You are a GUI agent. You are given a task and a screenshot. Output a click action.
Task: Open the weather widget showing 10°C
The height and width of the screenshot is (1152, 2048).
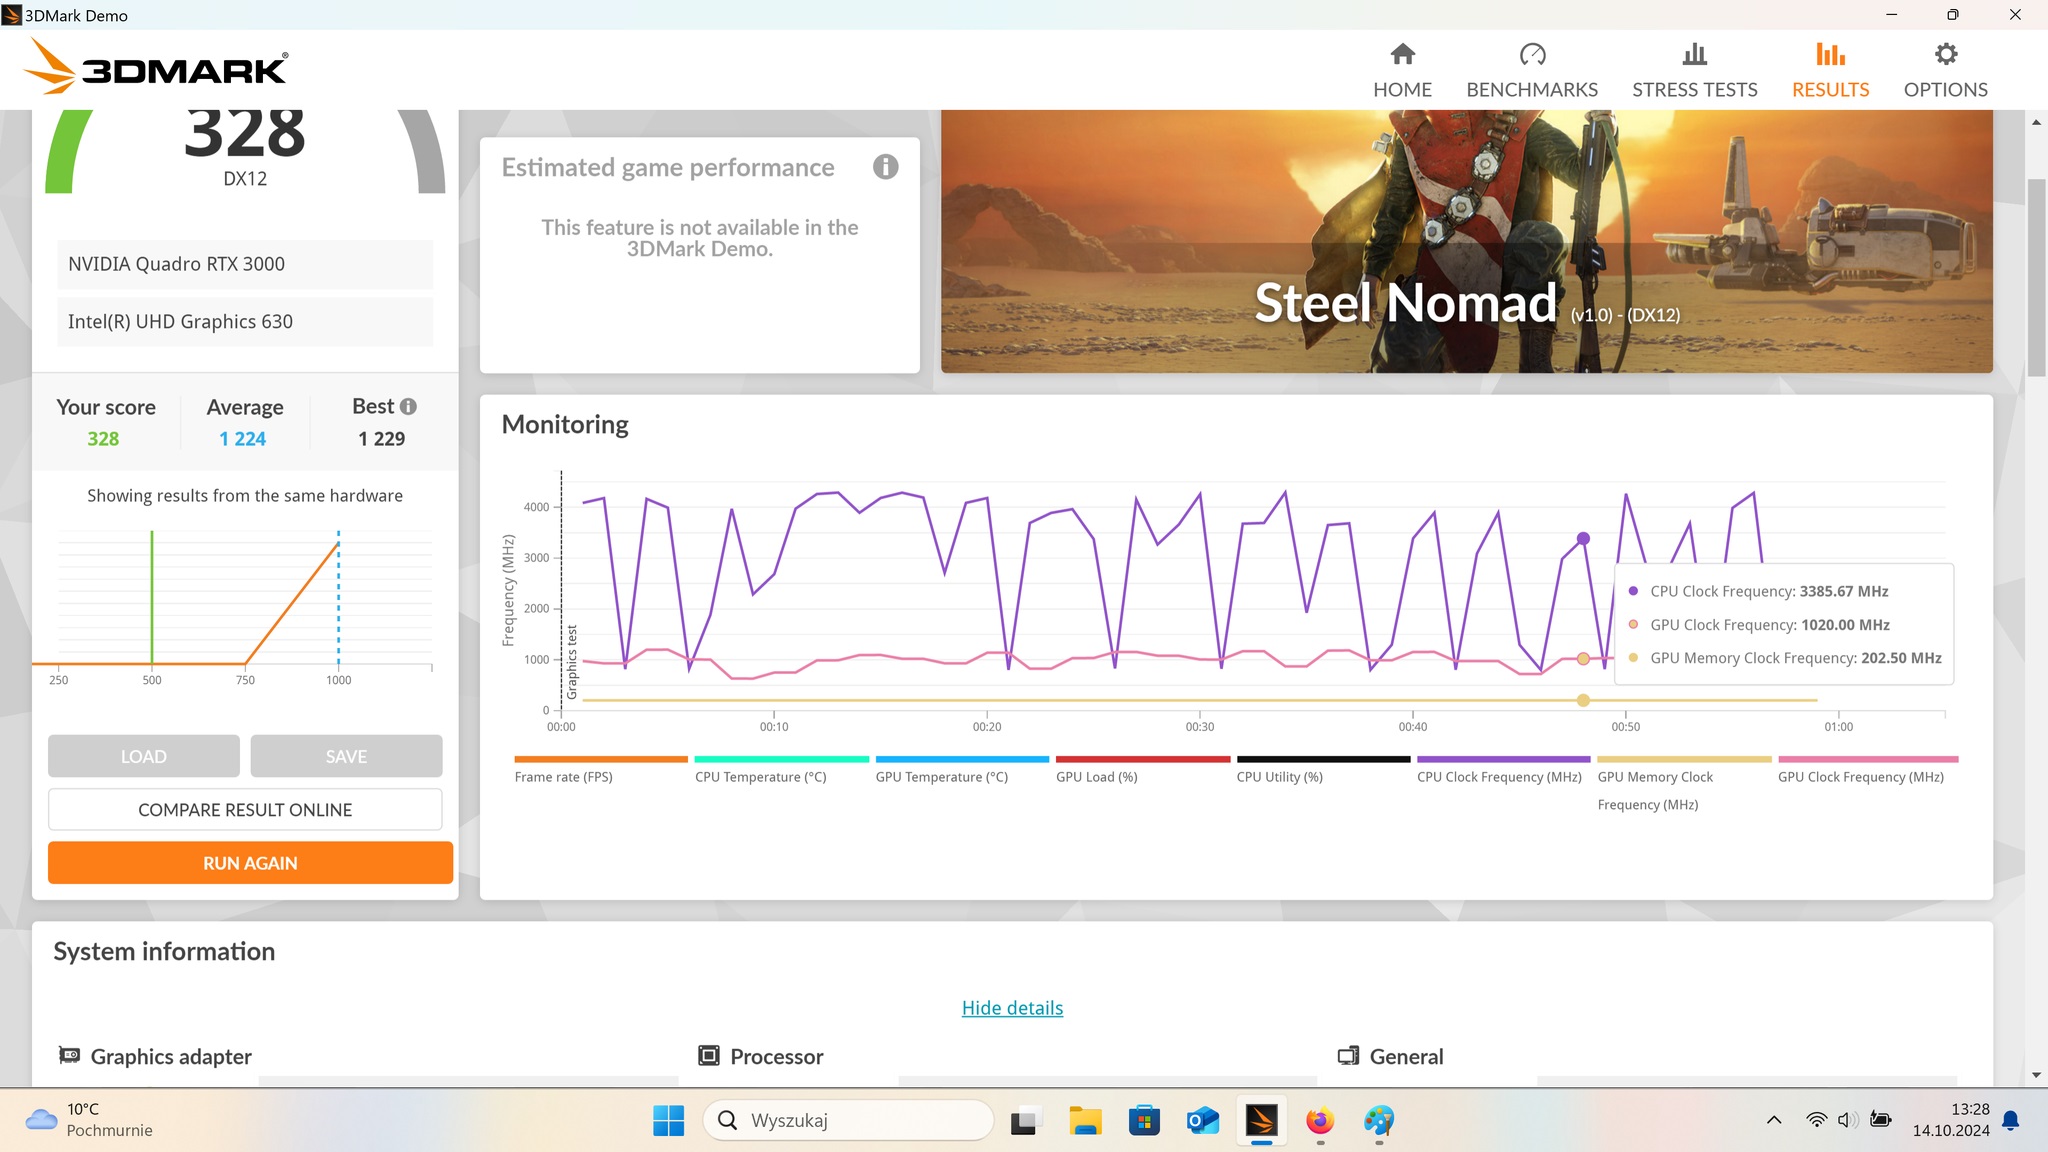pyautogui.click(x=90, y=1120)
